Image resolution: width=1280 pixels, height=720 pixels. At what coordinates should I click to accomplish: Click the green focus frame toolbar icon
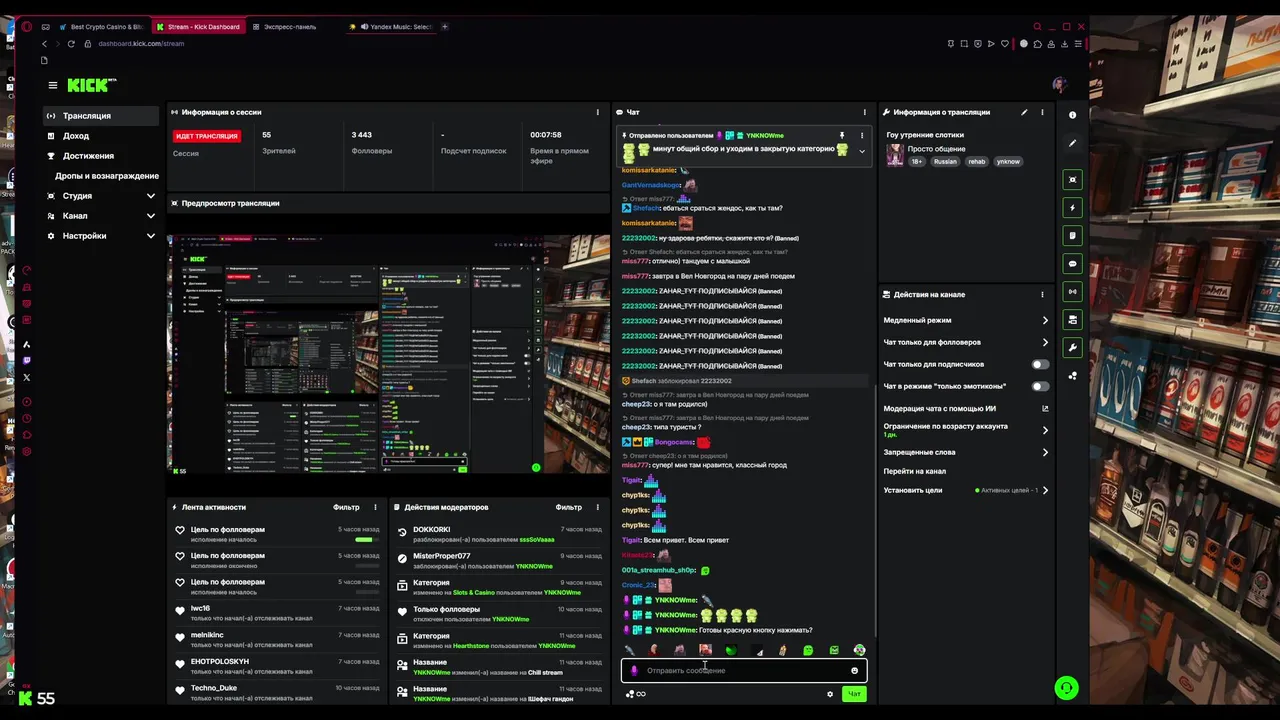[1072, 180]
